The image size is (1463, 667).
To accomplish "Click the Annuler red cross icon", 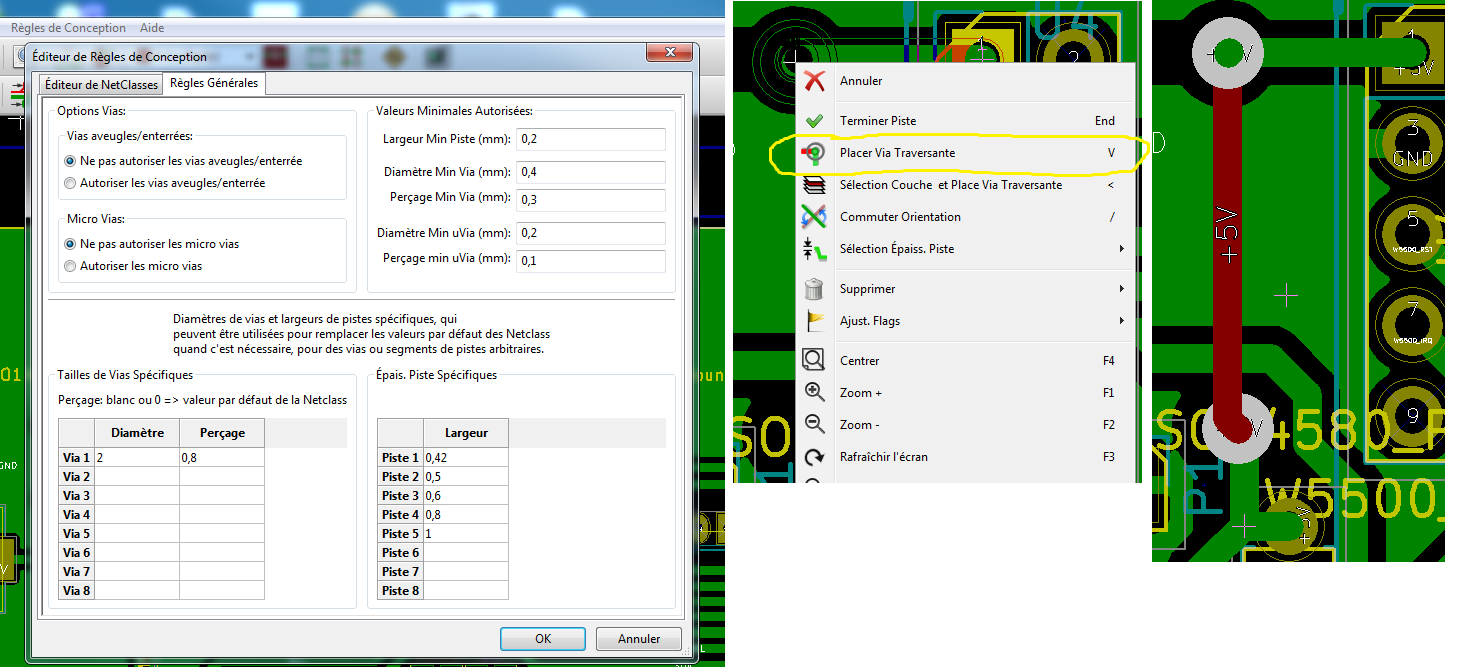I will point(815,81).
